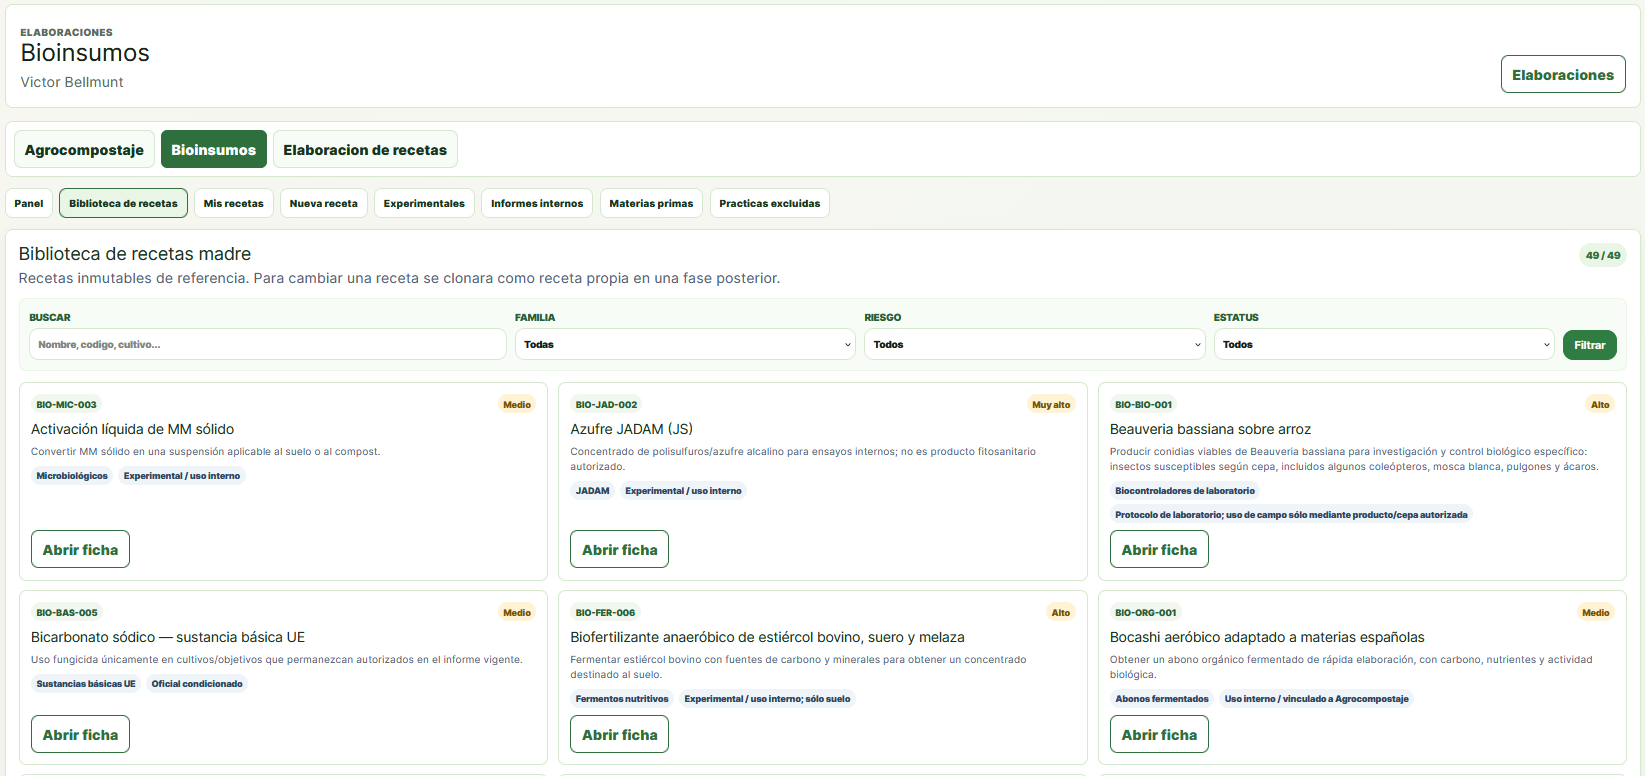Open the Practicas excluidas subtab
Screen dimensions: 1645x776
click(769, 203)
